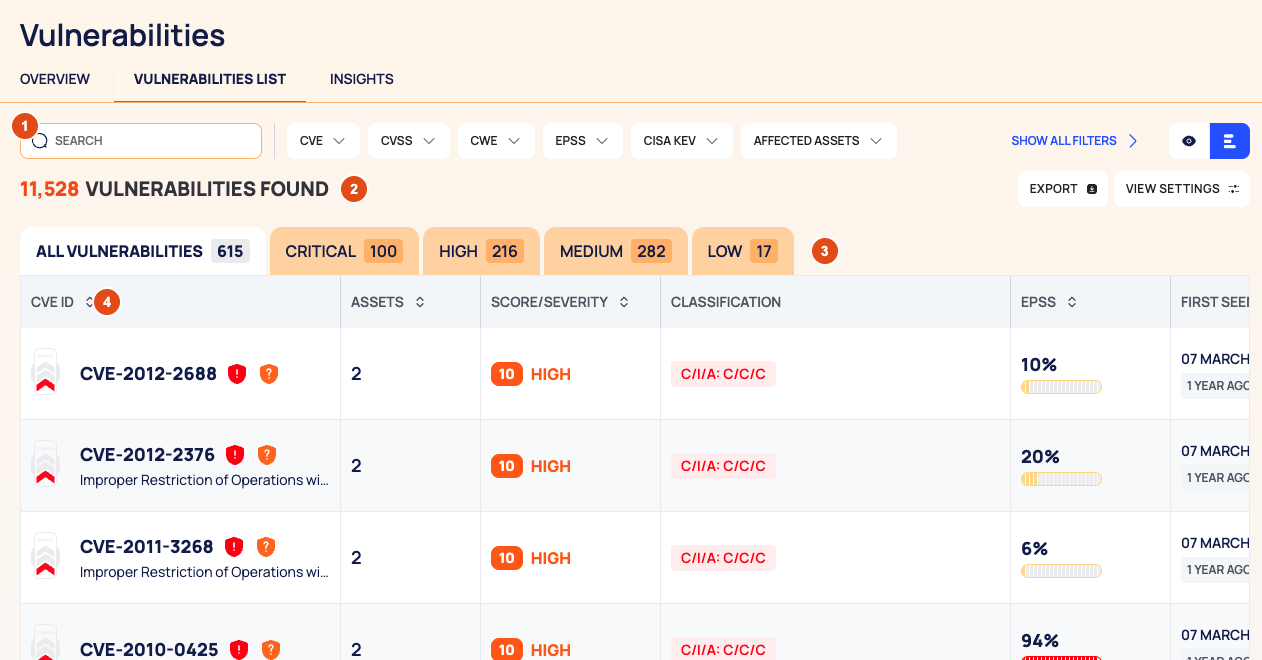The image size is (1262, 660).
Task: Click 10 HIGH score badge for CVE-2012-2376
Action: 531,466
